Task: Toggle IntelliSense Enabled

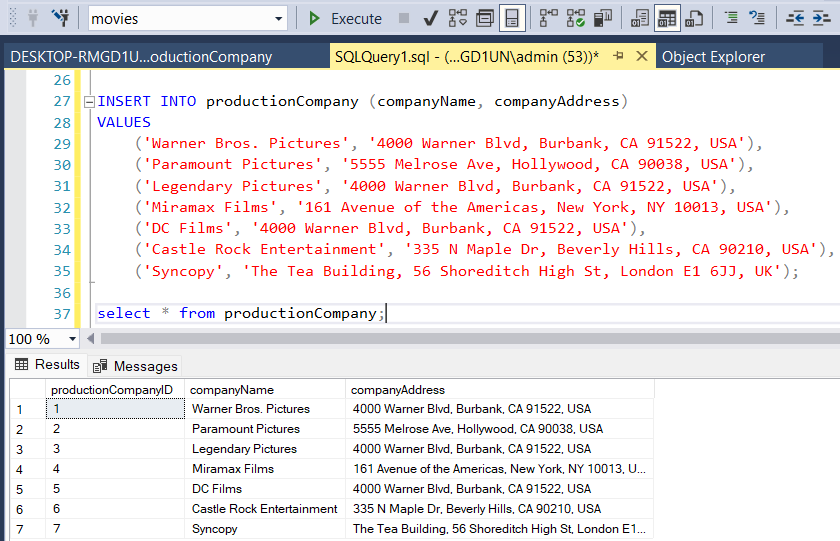Action: 512,18
